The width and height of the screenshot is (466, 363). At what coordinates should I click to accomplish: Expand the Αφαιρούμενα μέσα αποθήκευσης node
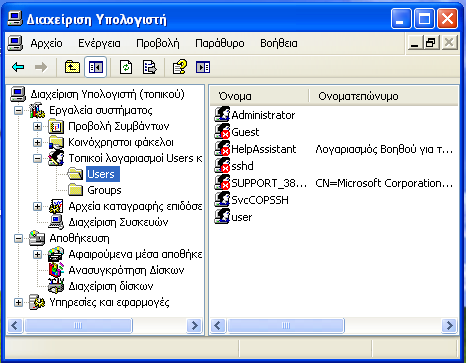[x=38, y=254]
